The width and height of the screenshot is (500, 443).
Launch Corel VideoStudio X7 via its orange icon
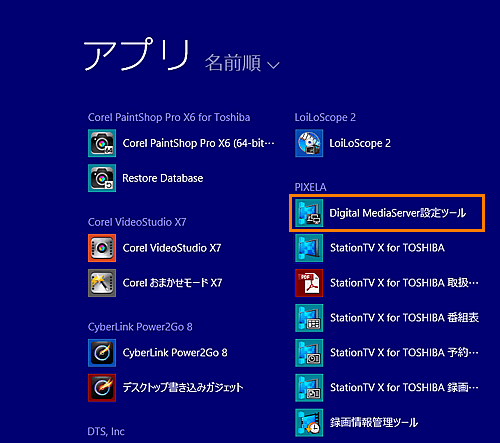click(x=102, y=248)
